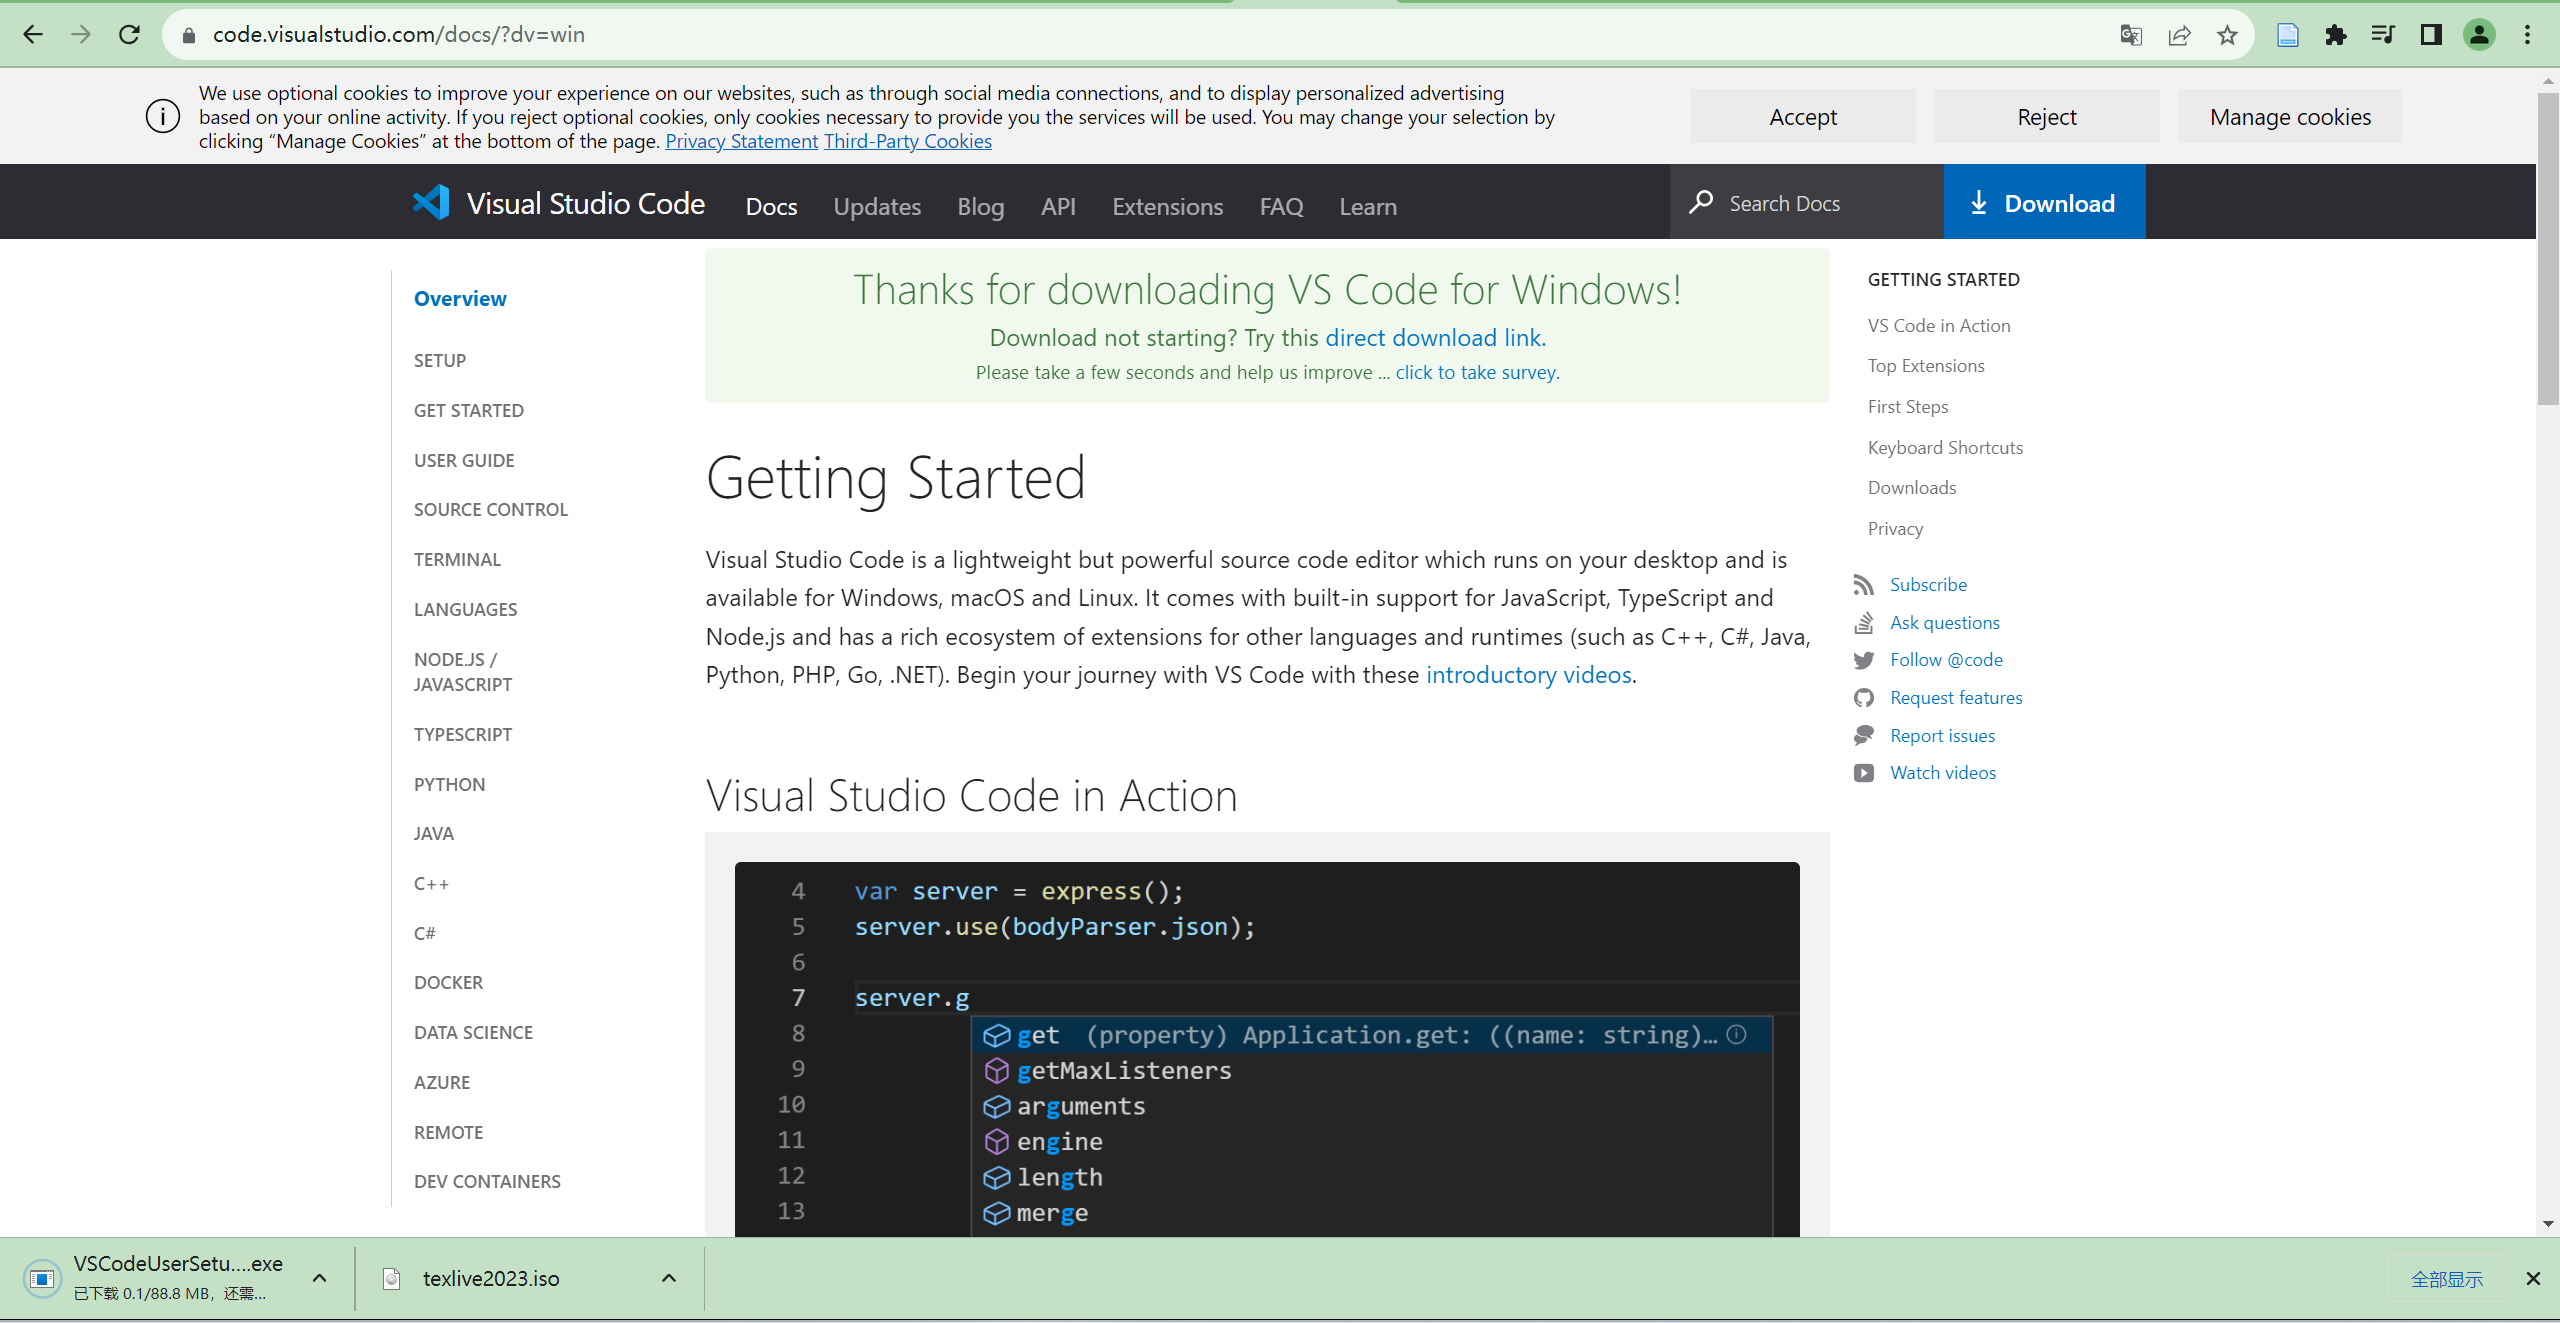The width and height of the screenshot is (2560, 1323).
Task: Expand options for VSCodeUserSetup.exe download
Action: [x=319, y=1278]
